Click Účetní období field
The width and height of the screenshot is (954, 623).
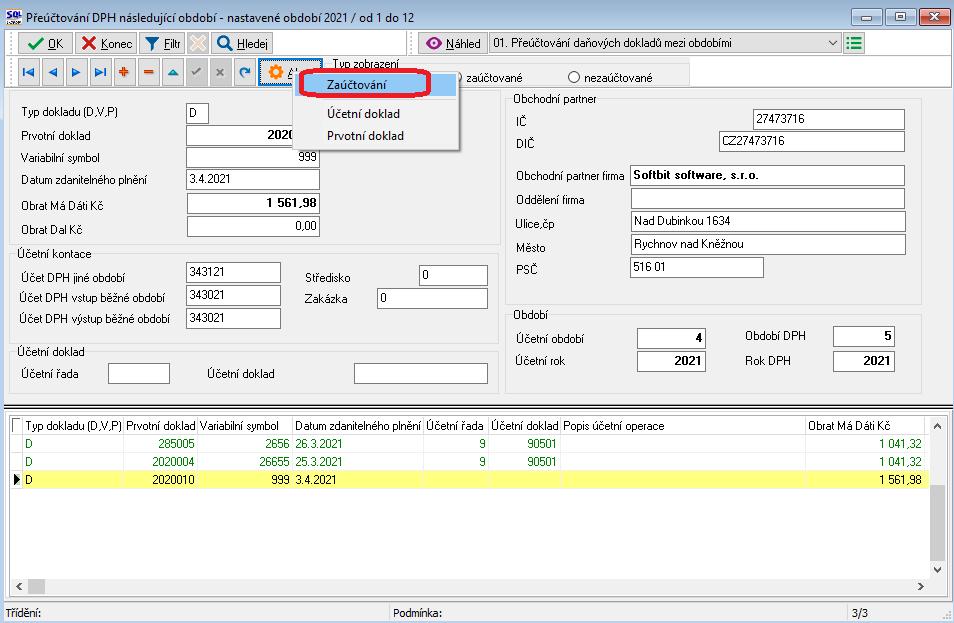coord(671,338)
